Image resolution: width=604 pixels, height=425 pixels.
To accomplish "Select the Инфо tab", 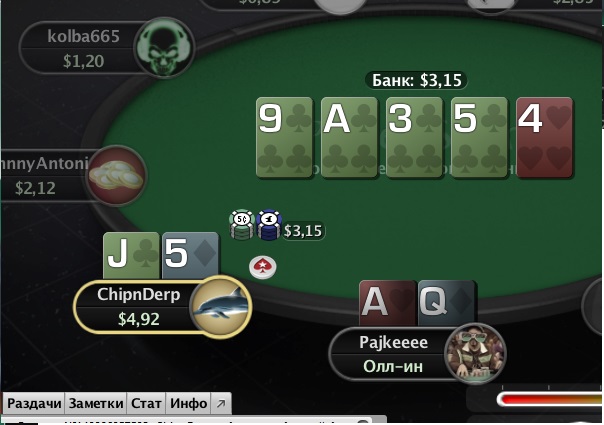I will (188, 403).
